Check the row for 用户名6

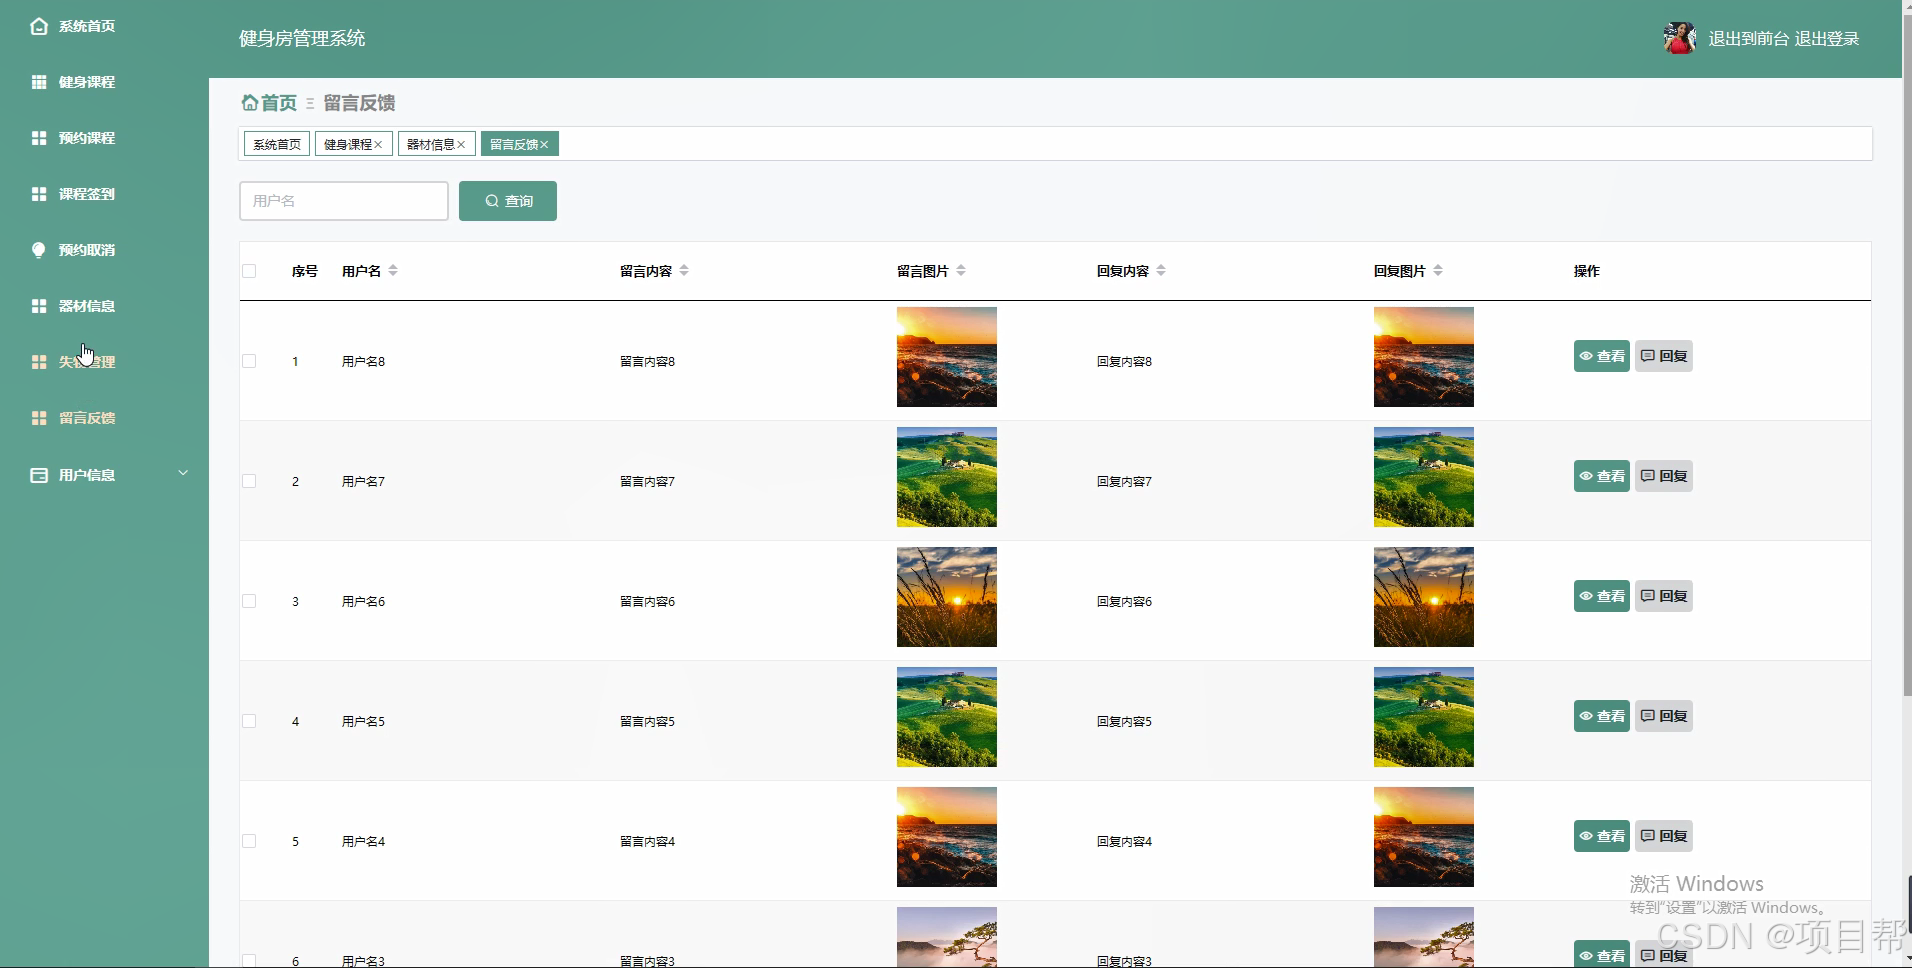pyautogui.click(x=249, y=601)
